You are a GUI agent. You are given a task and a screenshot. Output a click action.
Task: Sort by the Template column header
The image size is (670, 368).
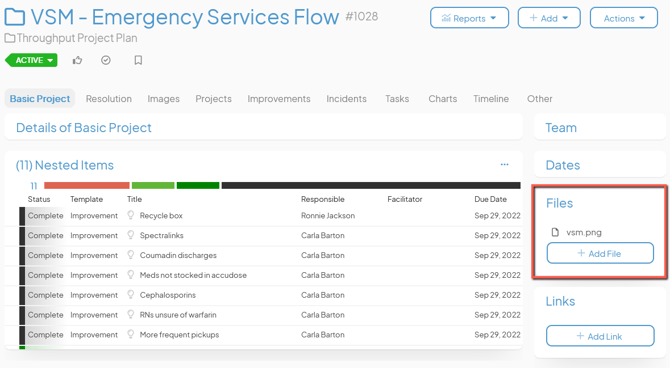point(86,199)
